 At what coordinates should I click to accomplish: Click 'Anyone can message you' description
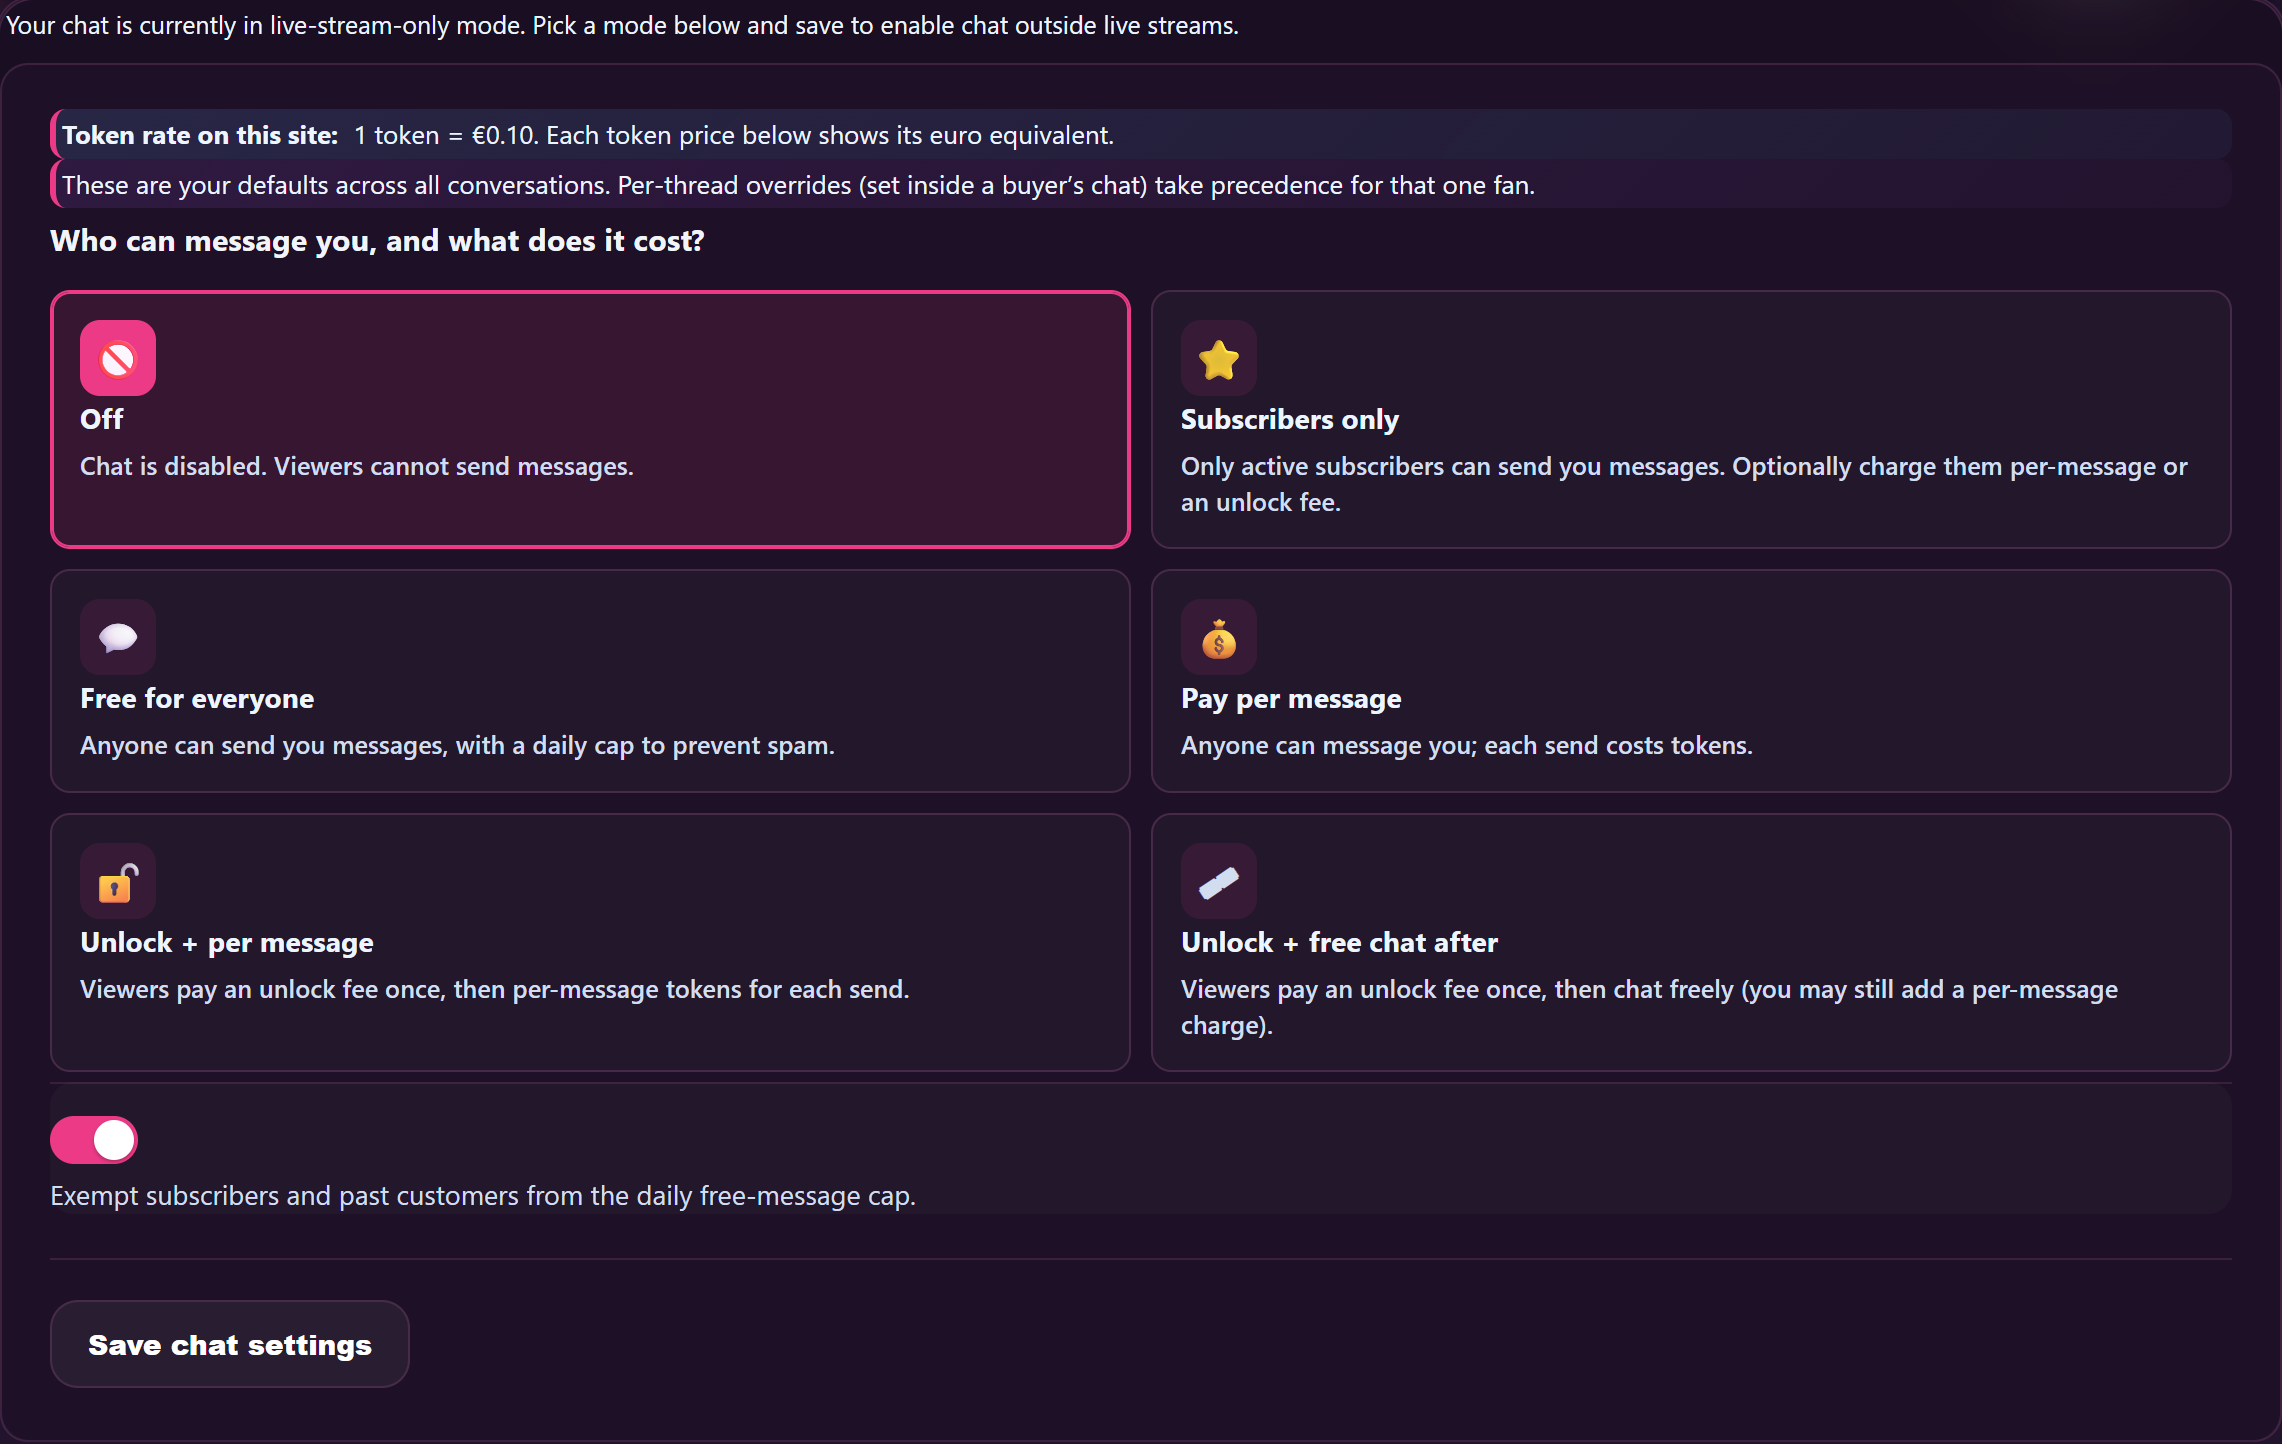[1467, 745]
